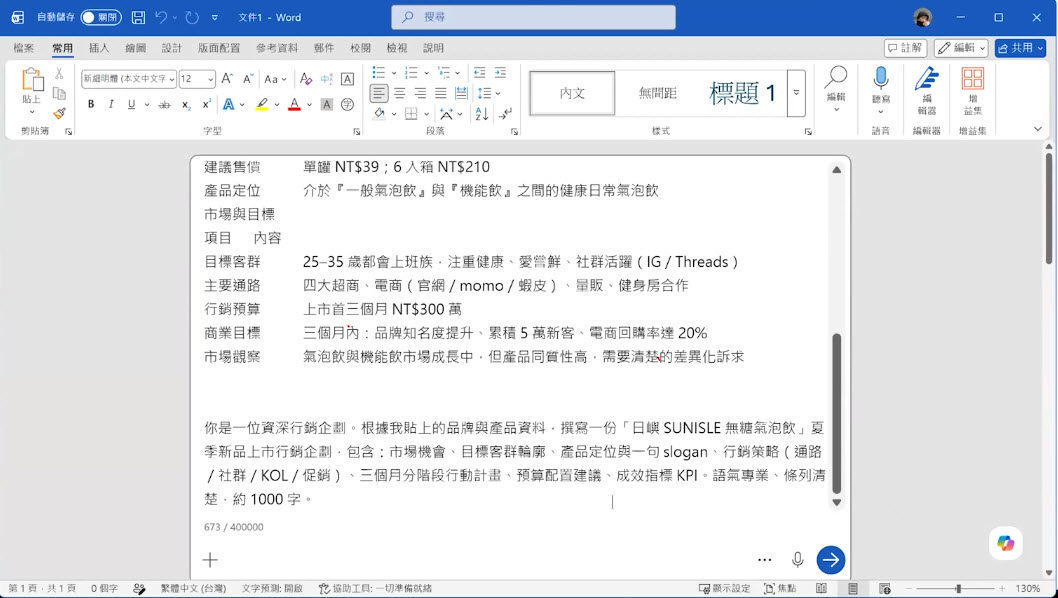Justify the paragraph text

pos(441,93)
